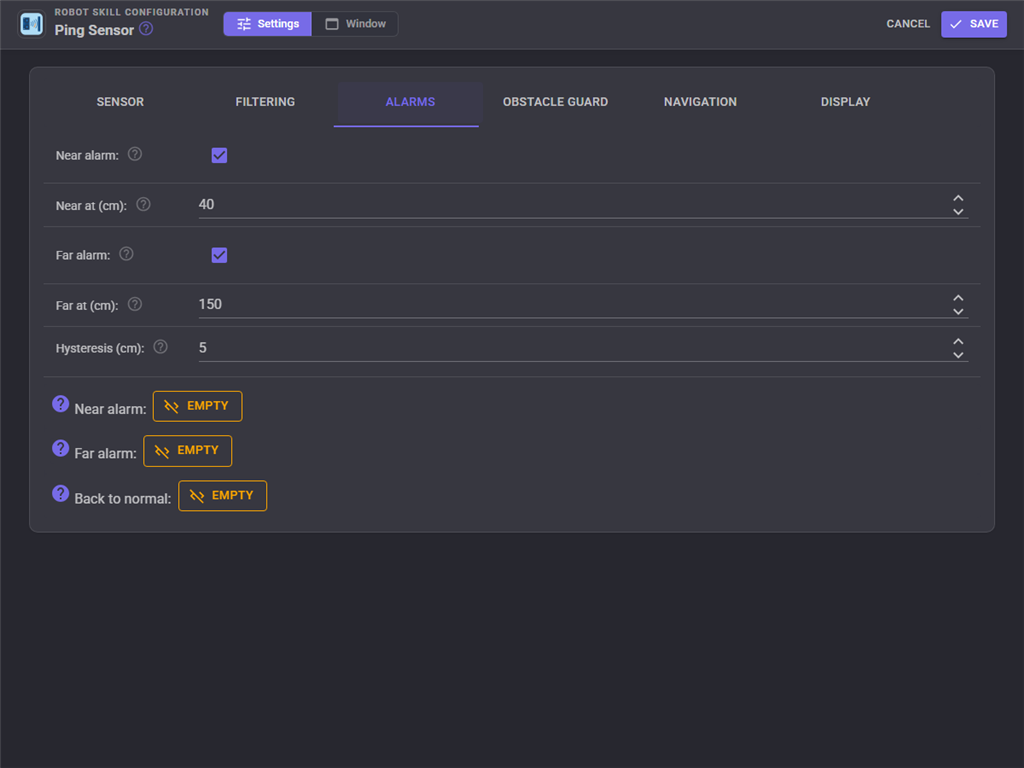Go to the Obstacle Guard tab
Screen dimensions: 1024x768
(555, 103)
